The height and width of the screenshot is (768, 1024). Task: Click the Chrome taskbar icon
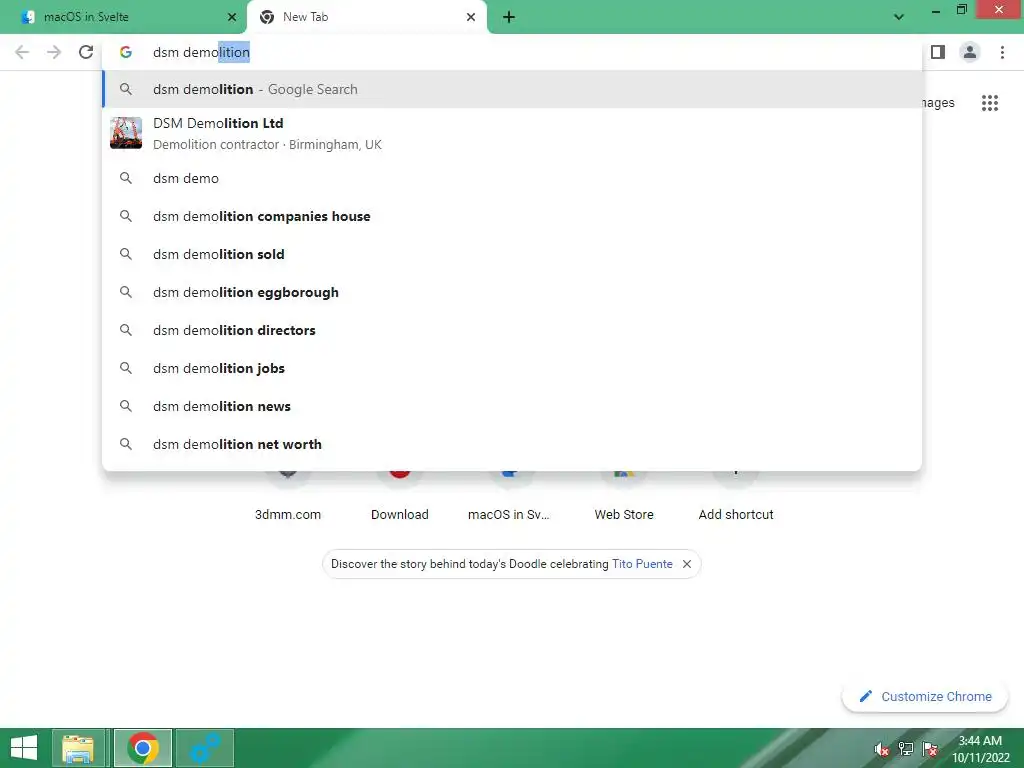click(x=143, y=748)
